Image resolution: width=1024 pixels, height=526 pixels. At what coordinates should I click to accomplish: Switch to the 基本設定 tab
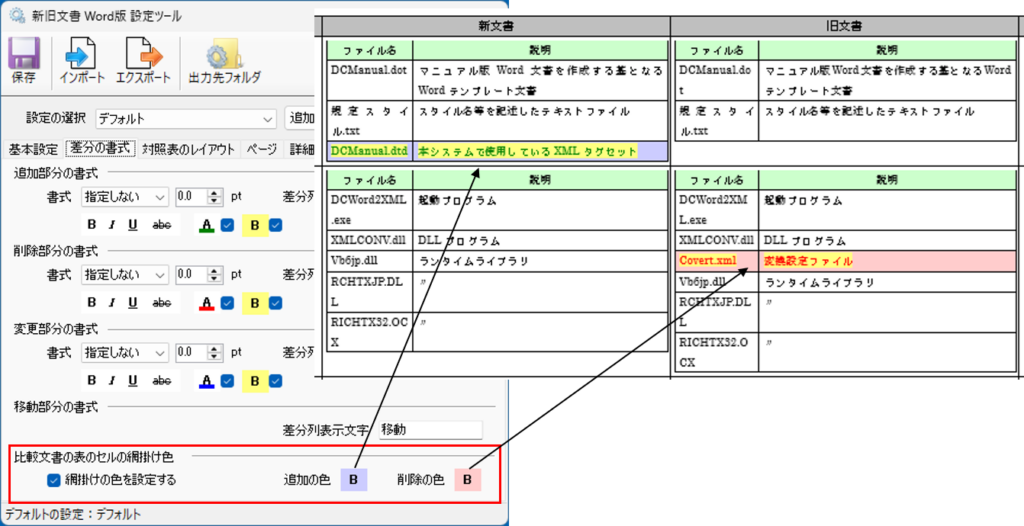[33, 149]
